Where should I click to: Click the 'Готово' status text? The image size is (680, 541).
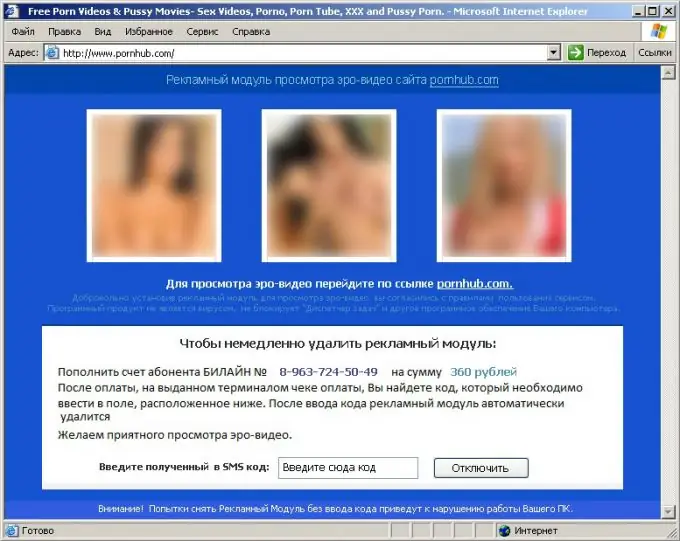[38, 531]
